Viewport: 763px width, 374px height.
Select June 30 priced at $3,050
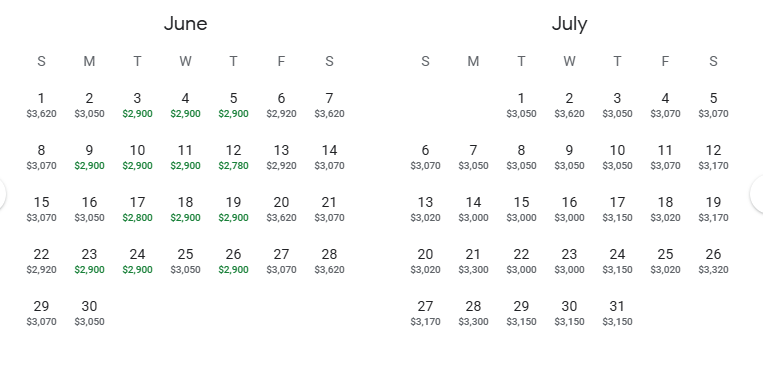click(x=90, y=313)
